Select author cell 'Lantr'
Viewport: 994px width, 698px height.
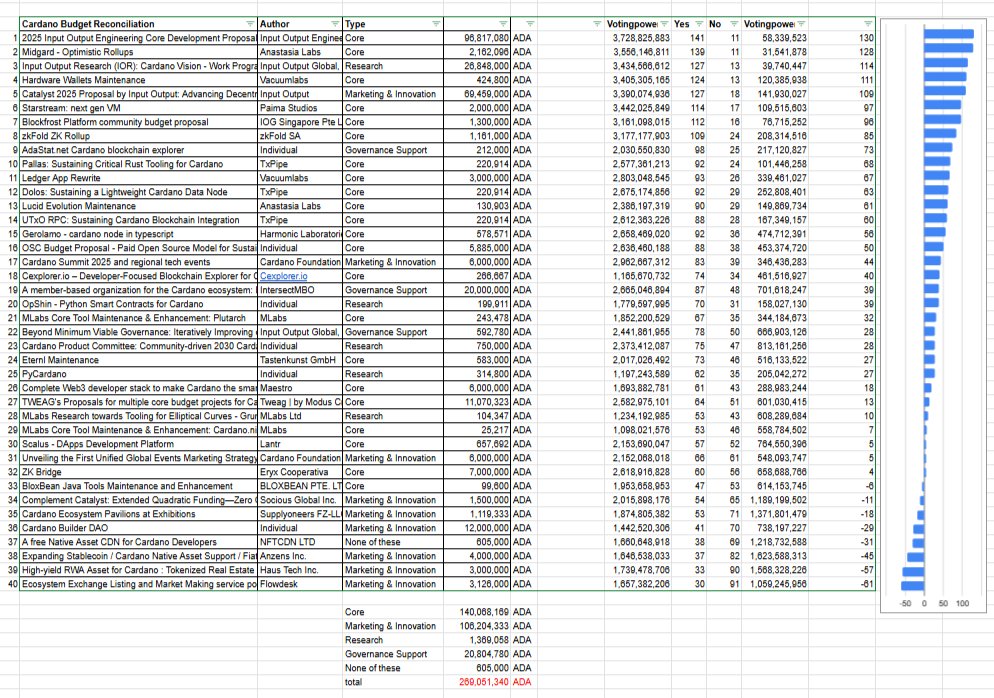pos(299,444)
